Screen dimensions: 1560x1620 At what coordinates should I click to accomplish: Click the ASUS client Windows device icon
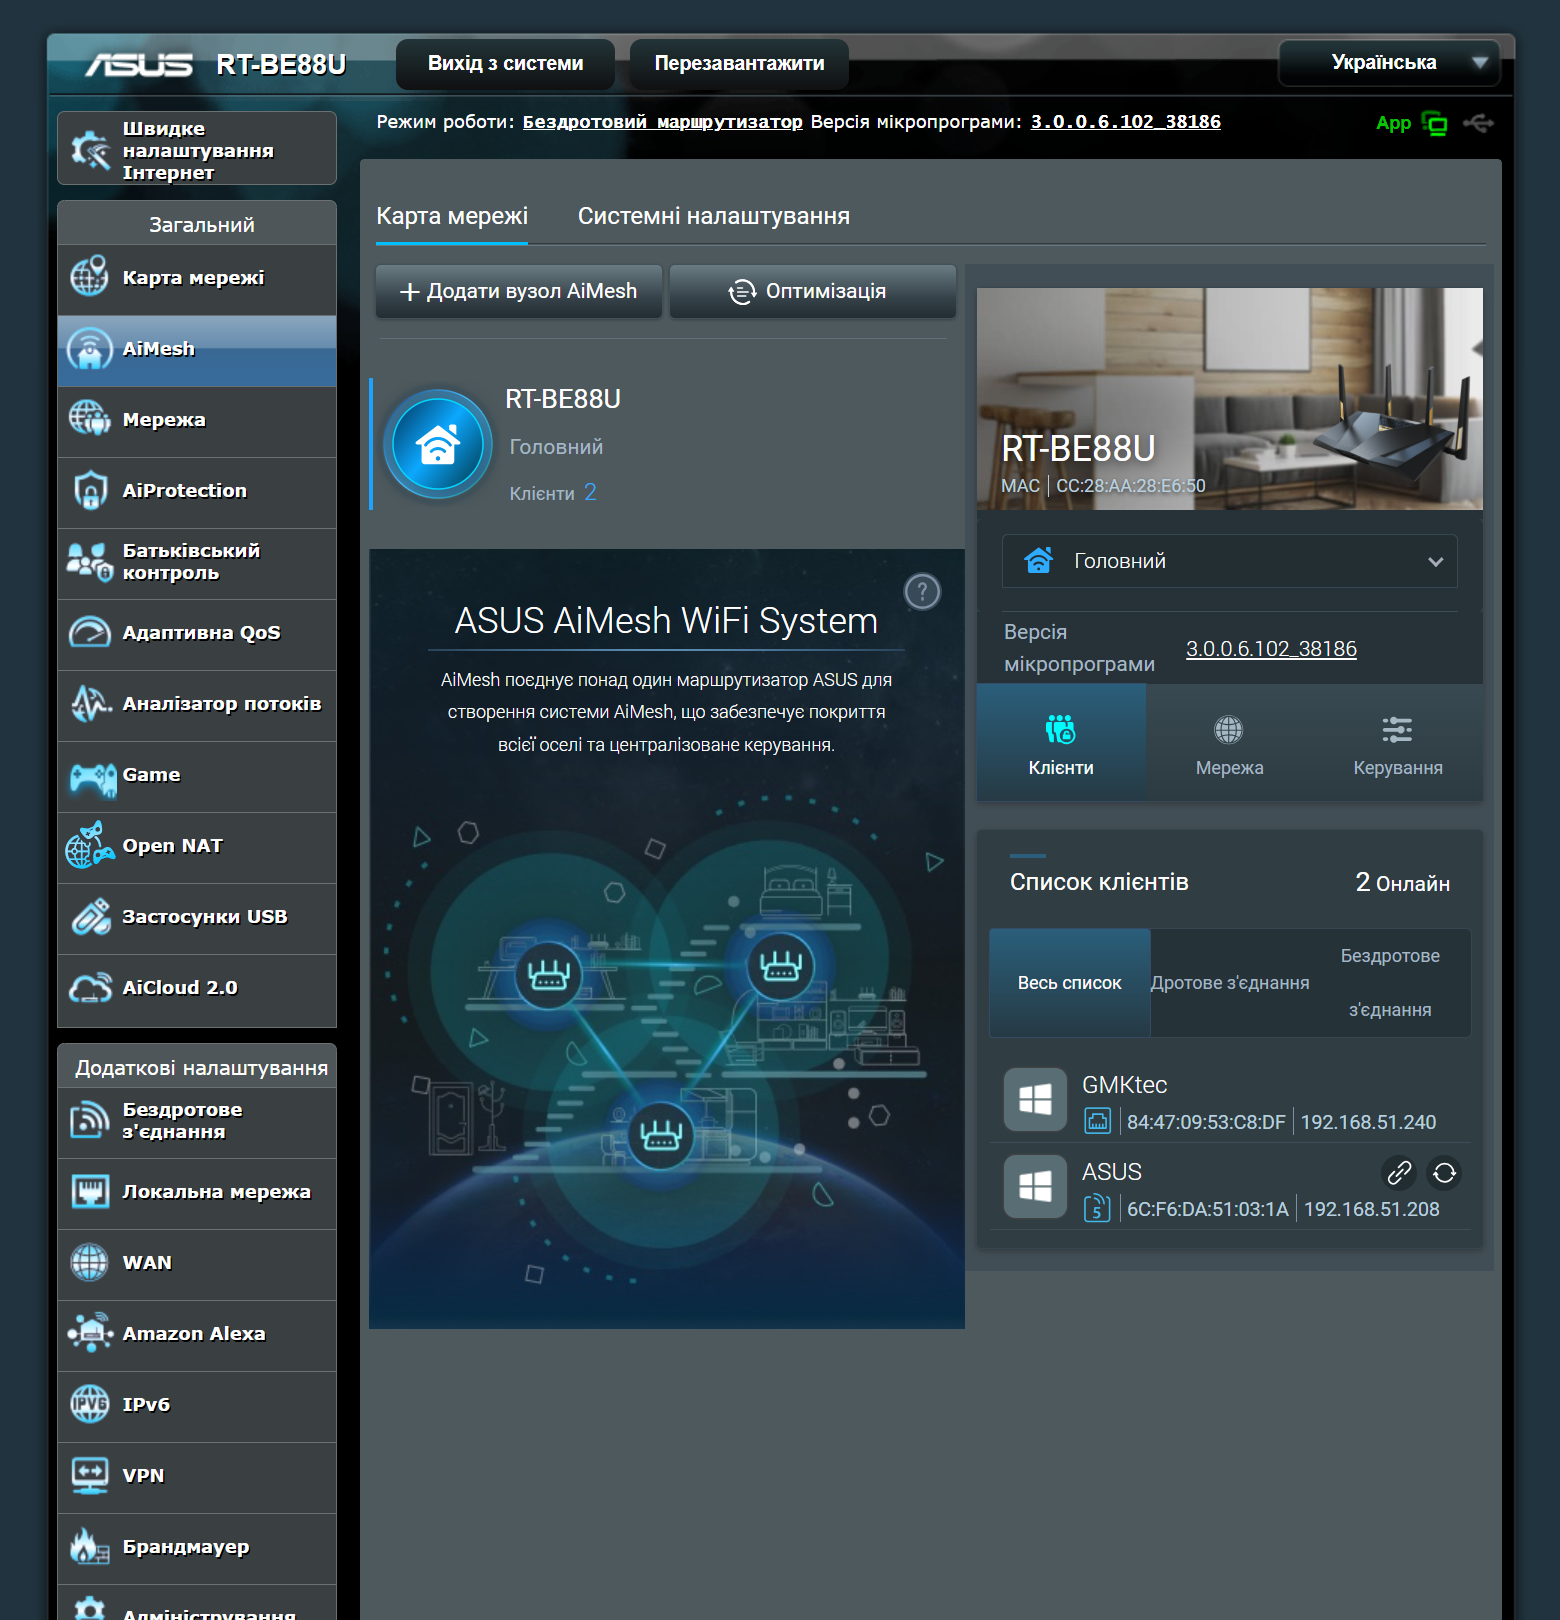(1035, 1187)
